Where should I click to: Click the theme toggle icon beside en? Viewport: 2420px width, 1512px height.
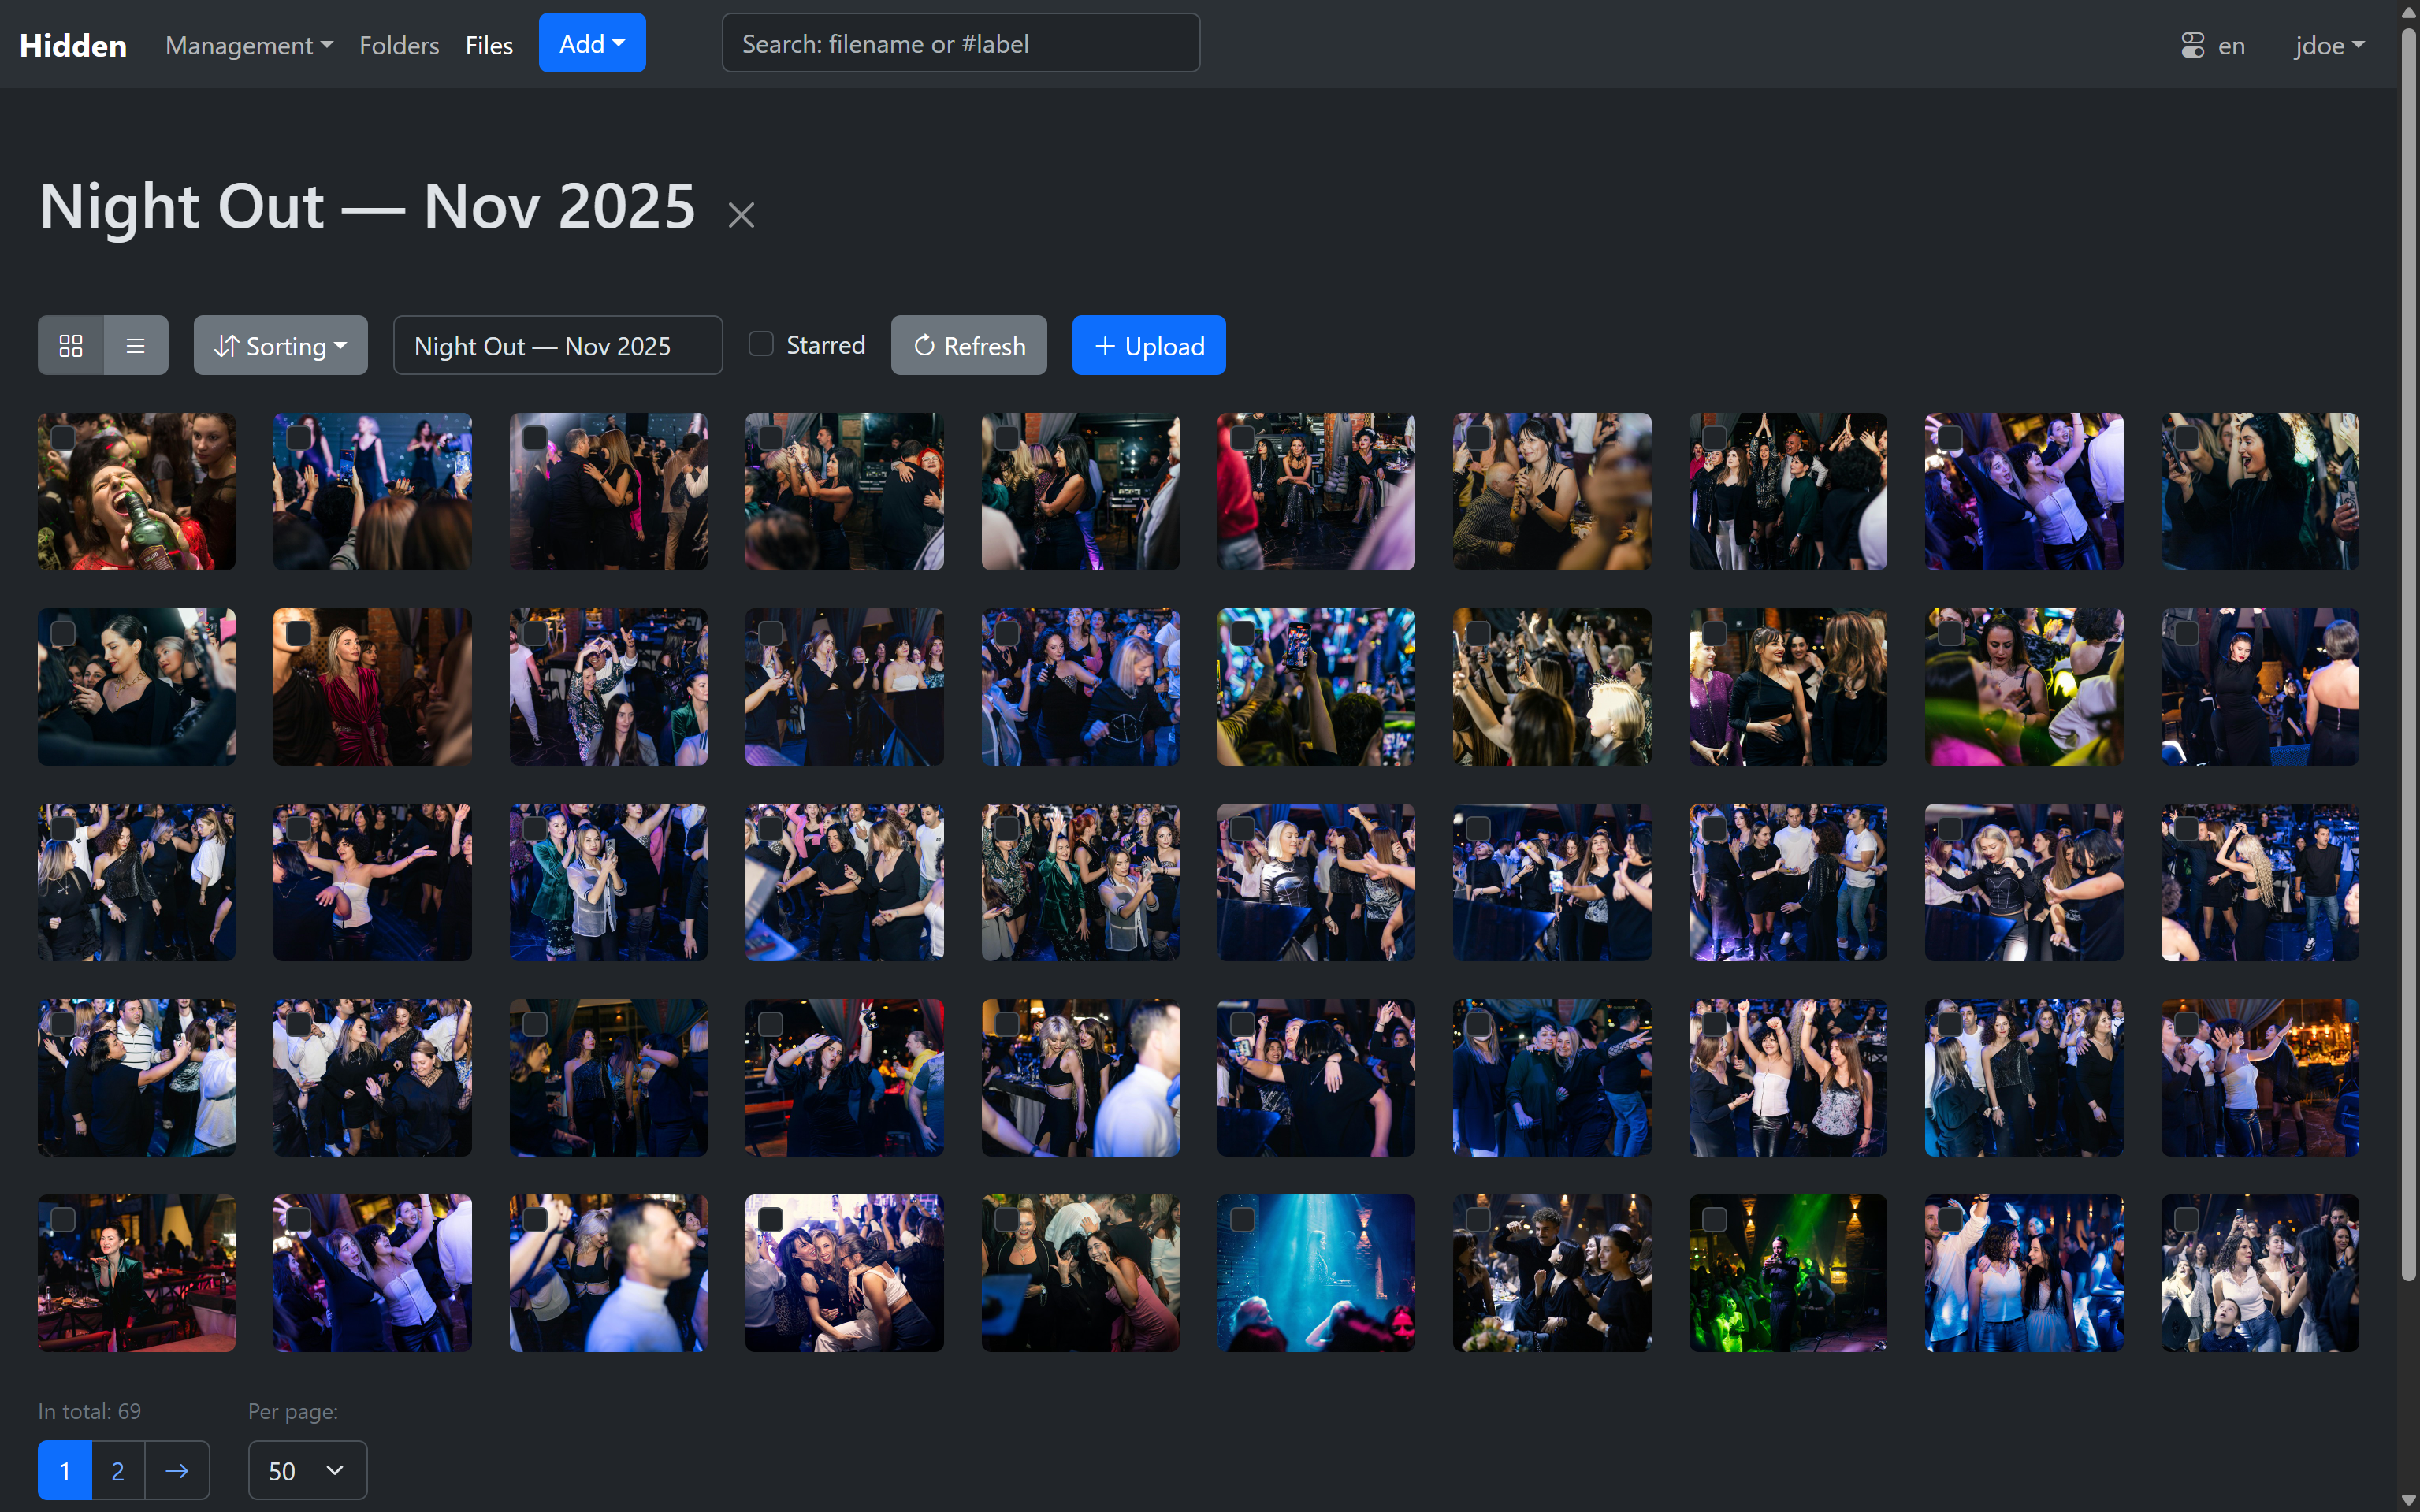point(2192,45)
